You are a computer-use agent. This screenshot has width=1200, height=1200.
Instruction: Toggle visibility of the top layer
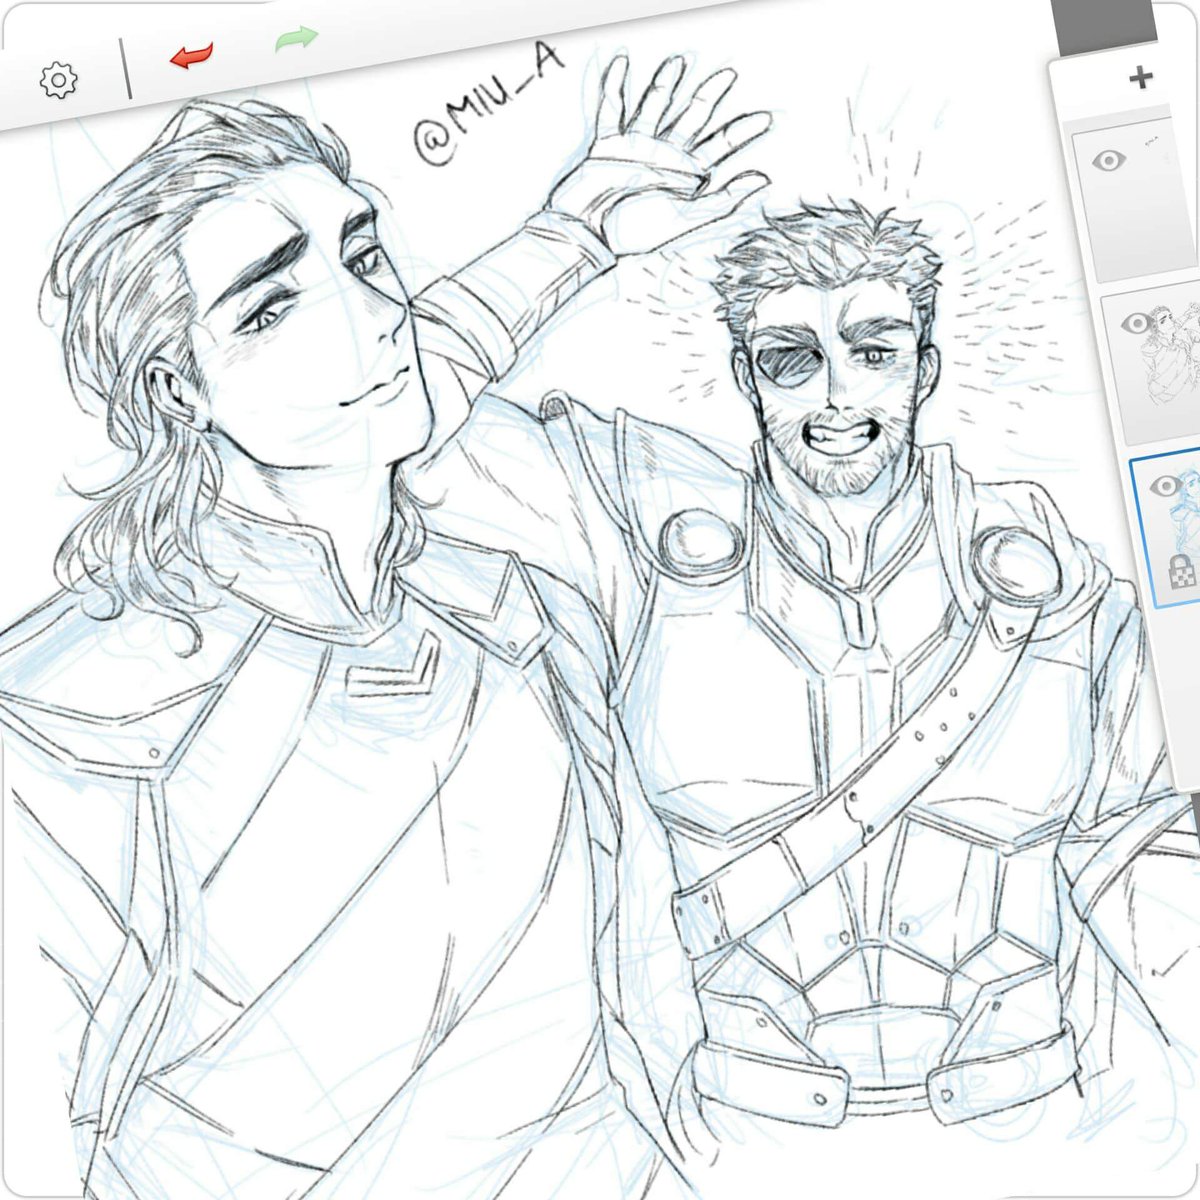tap(1108, 161)
